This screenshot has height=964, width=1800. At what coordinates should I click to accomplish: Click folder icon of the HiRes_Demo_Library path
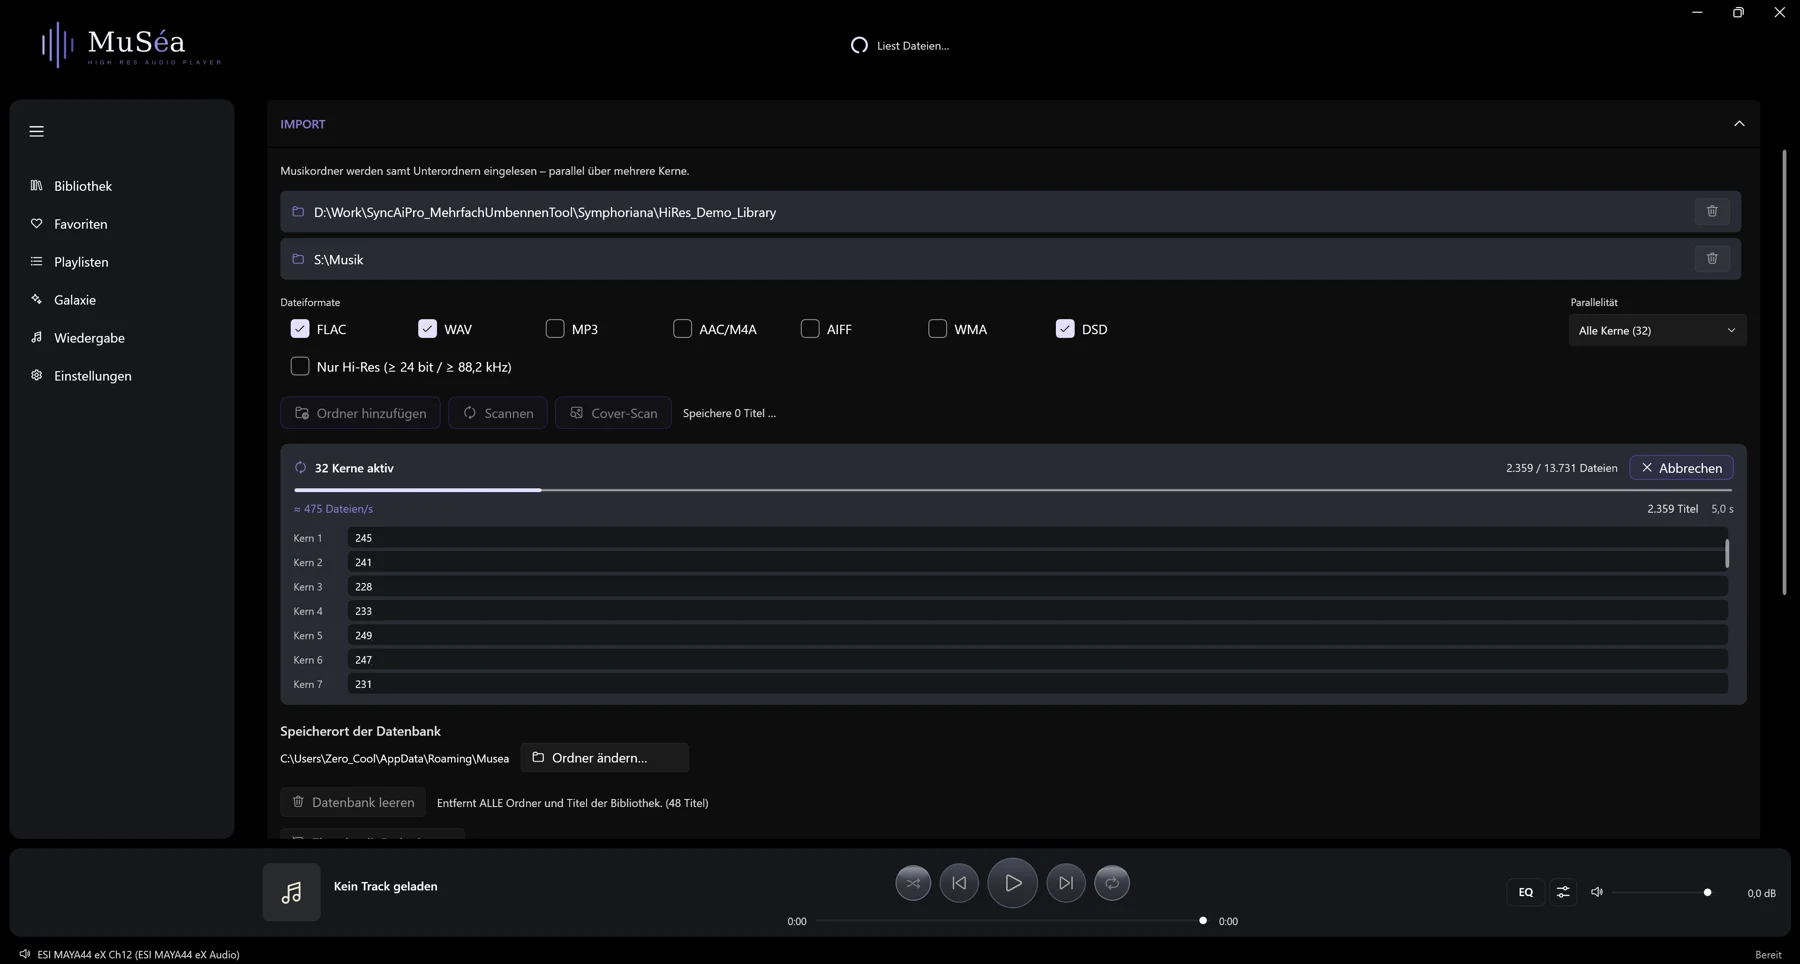click(x=298, y=212)
